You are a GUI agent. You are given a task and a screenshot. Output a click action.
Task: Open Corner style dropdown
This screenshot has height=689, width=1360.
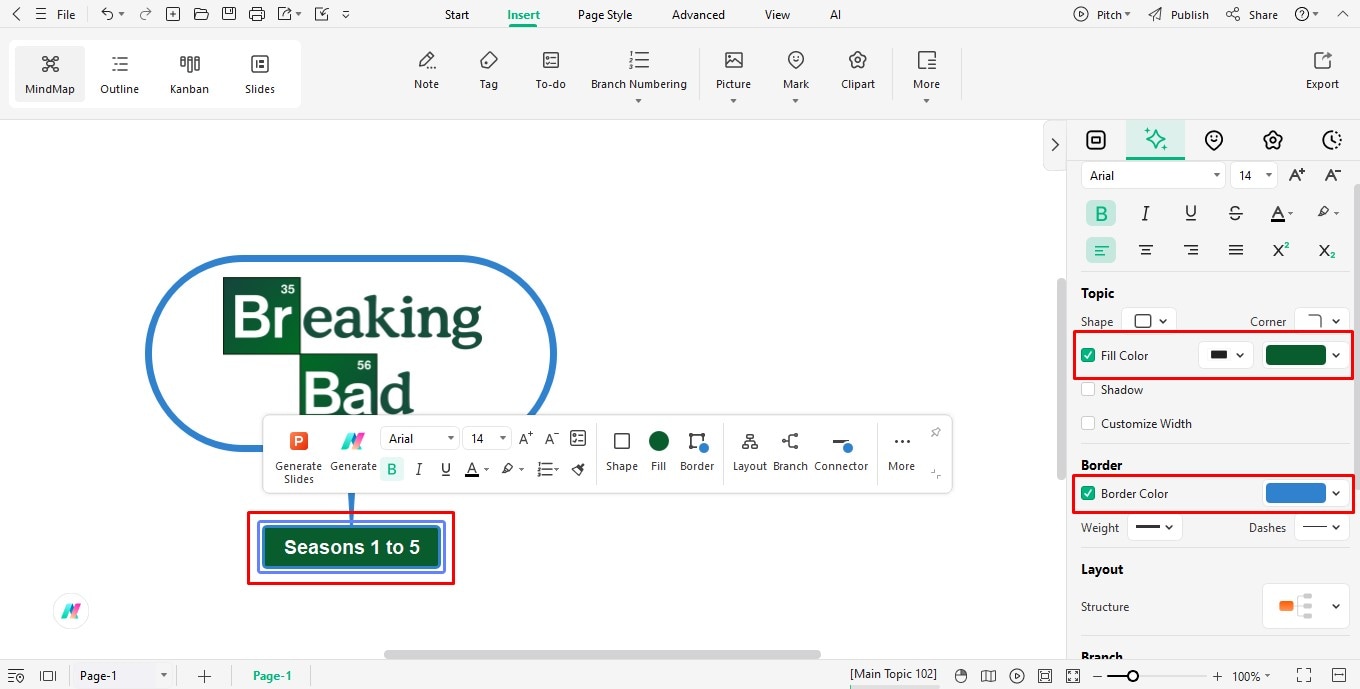click(1322, 321)
